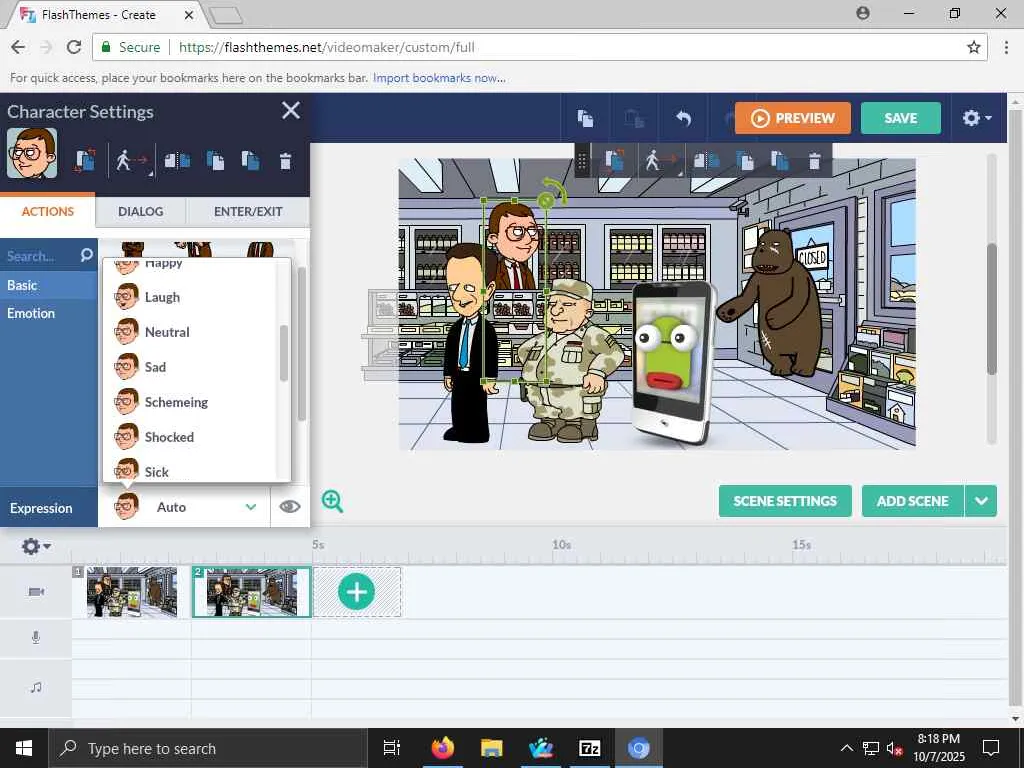Click trash delete icon in Character Settings panel
The width and height of the screenshot is (1024, 768).
pos(285,161)
